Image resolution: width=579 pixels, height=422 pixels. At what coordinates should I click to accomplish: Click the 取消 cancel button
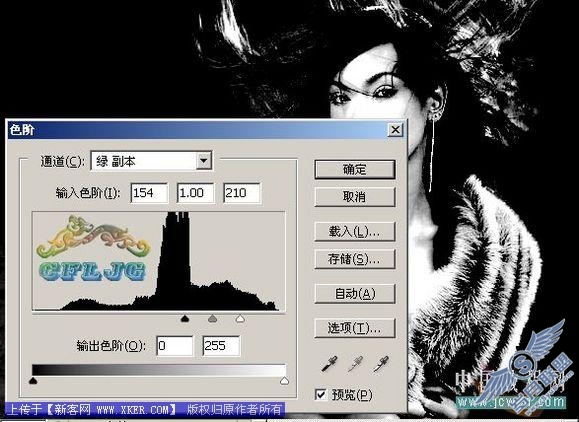click(x=354, y=197)
